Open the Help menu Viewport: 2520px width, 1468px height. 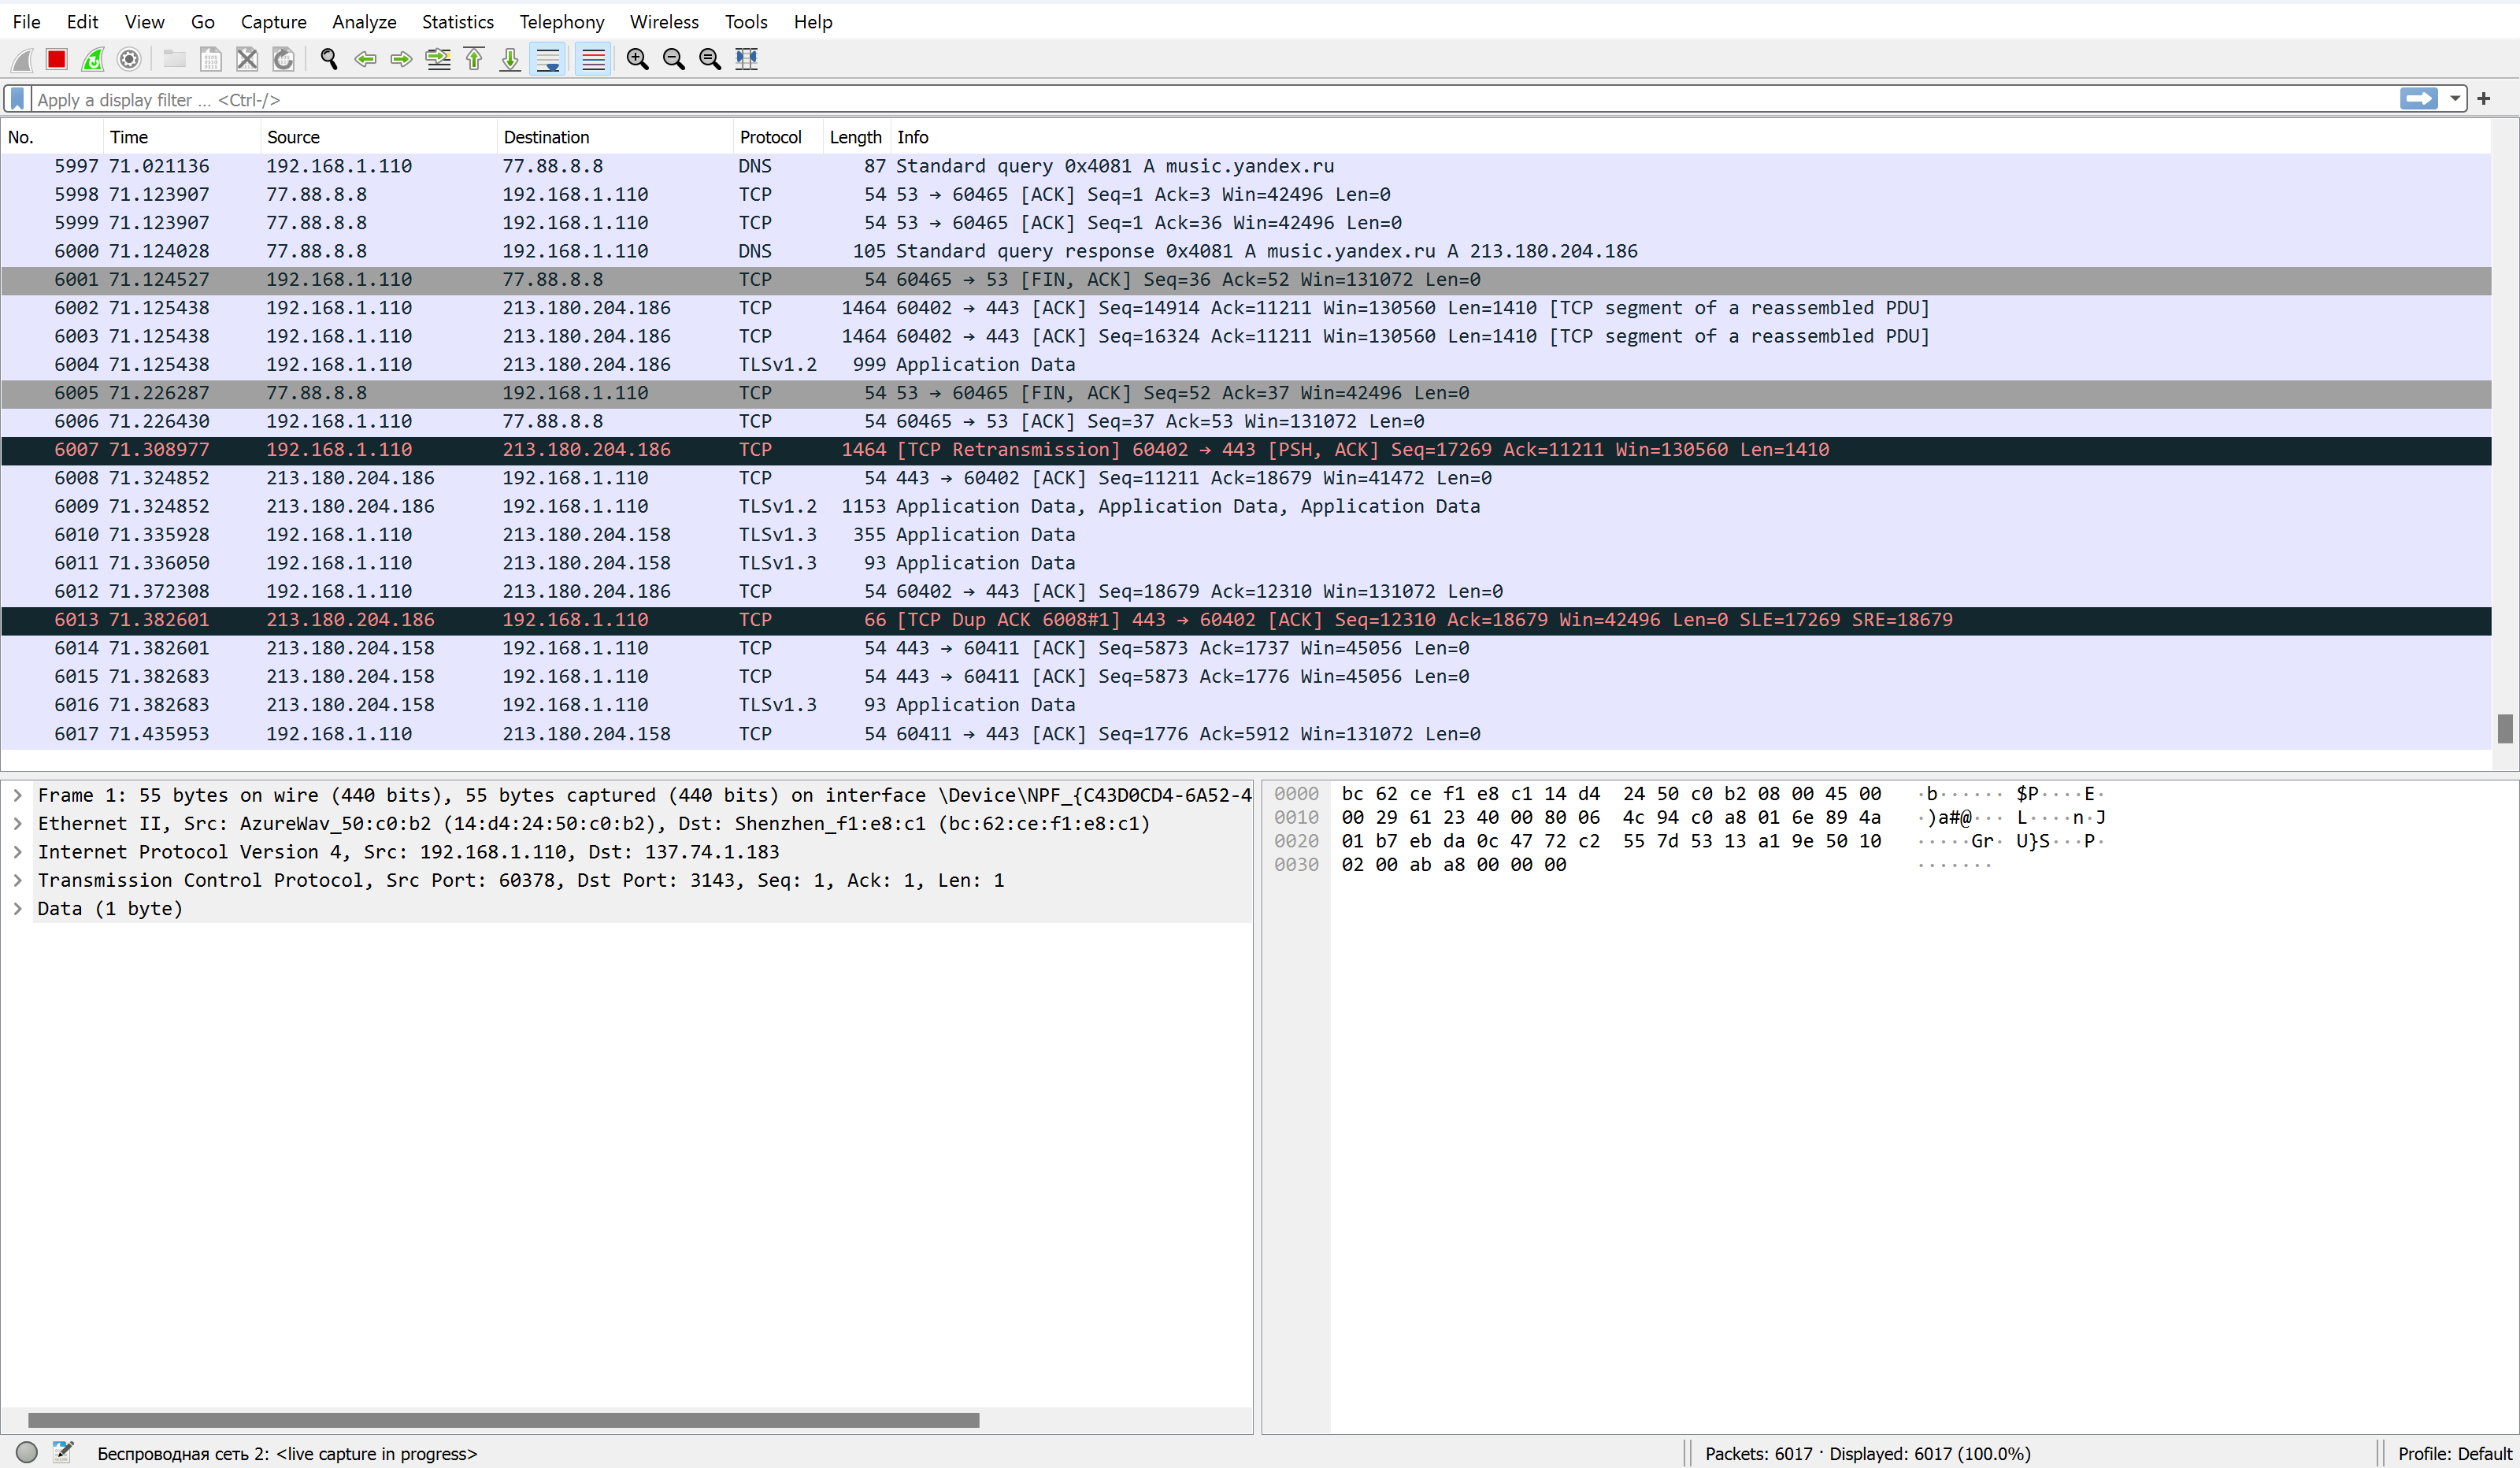click(x=813, y=21)
